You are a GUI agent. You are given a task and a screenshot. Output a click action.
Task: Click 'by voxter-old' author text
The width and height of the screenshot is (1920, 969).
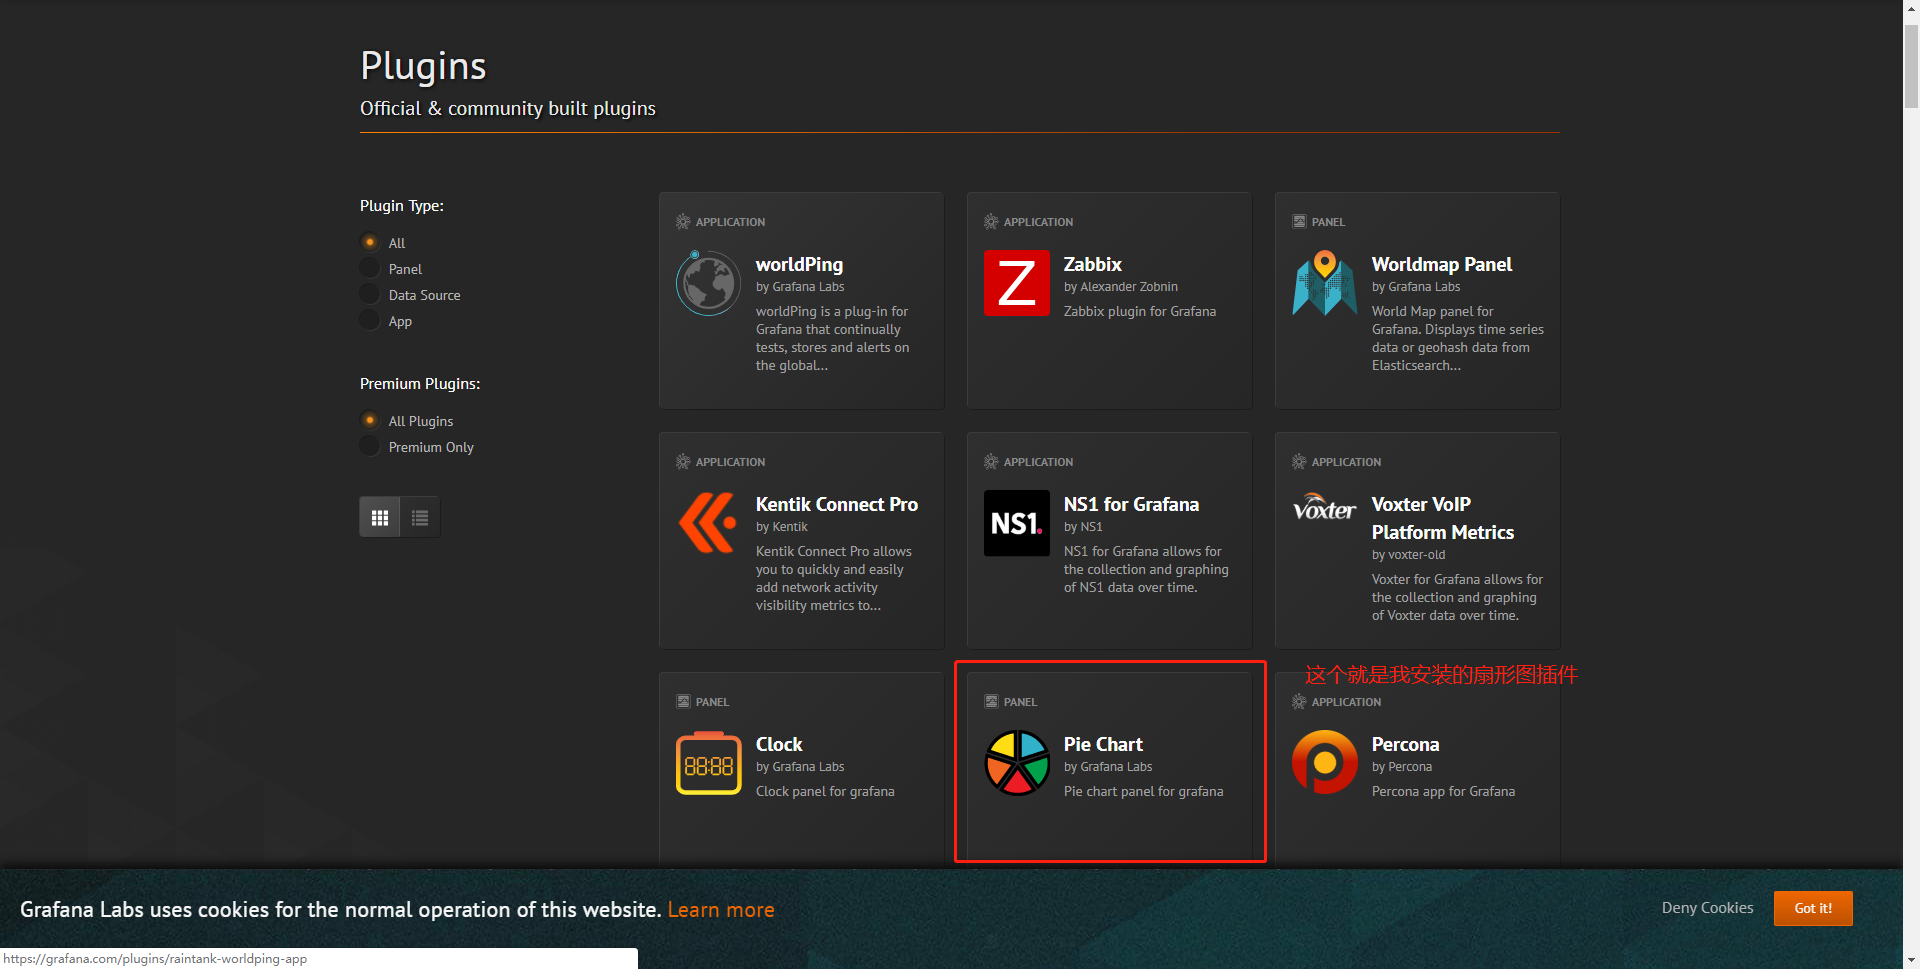pos(1408,555)
